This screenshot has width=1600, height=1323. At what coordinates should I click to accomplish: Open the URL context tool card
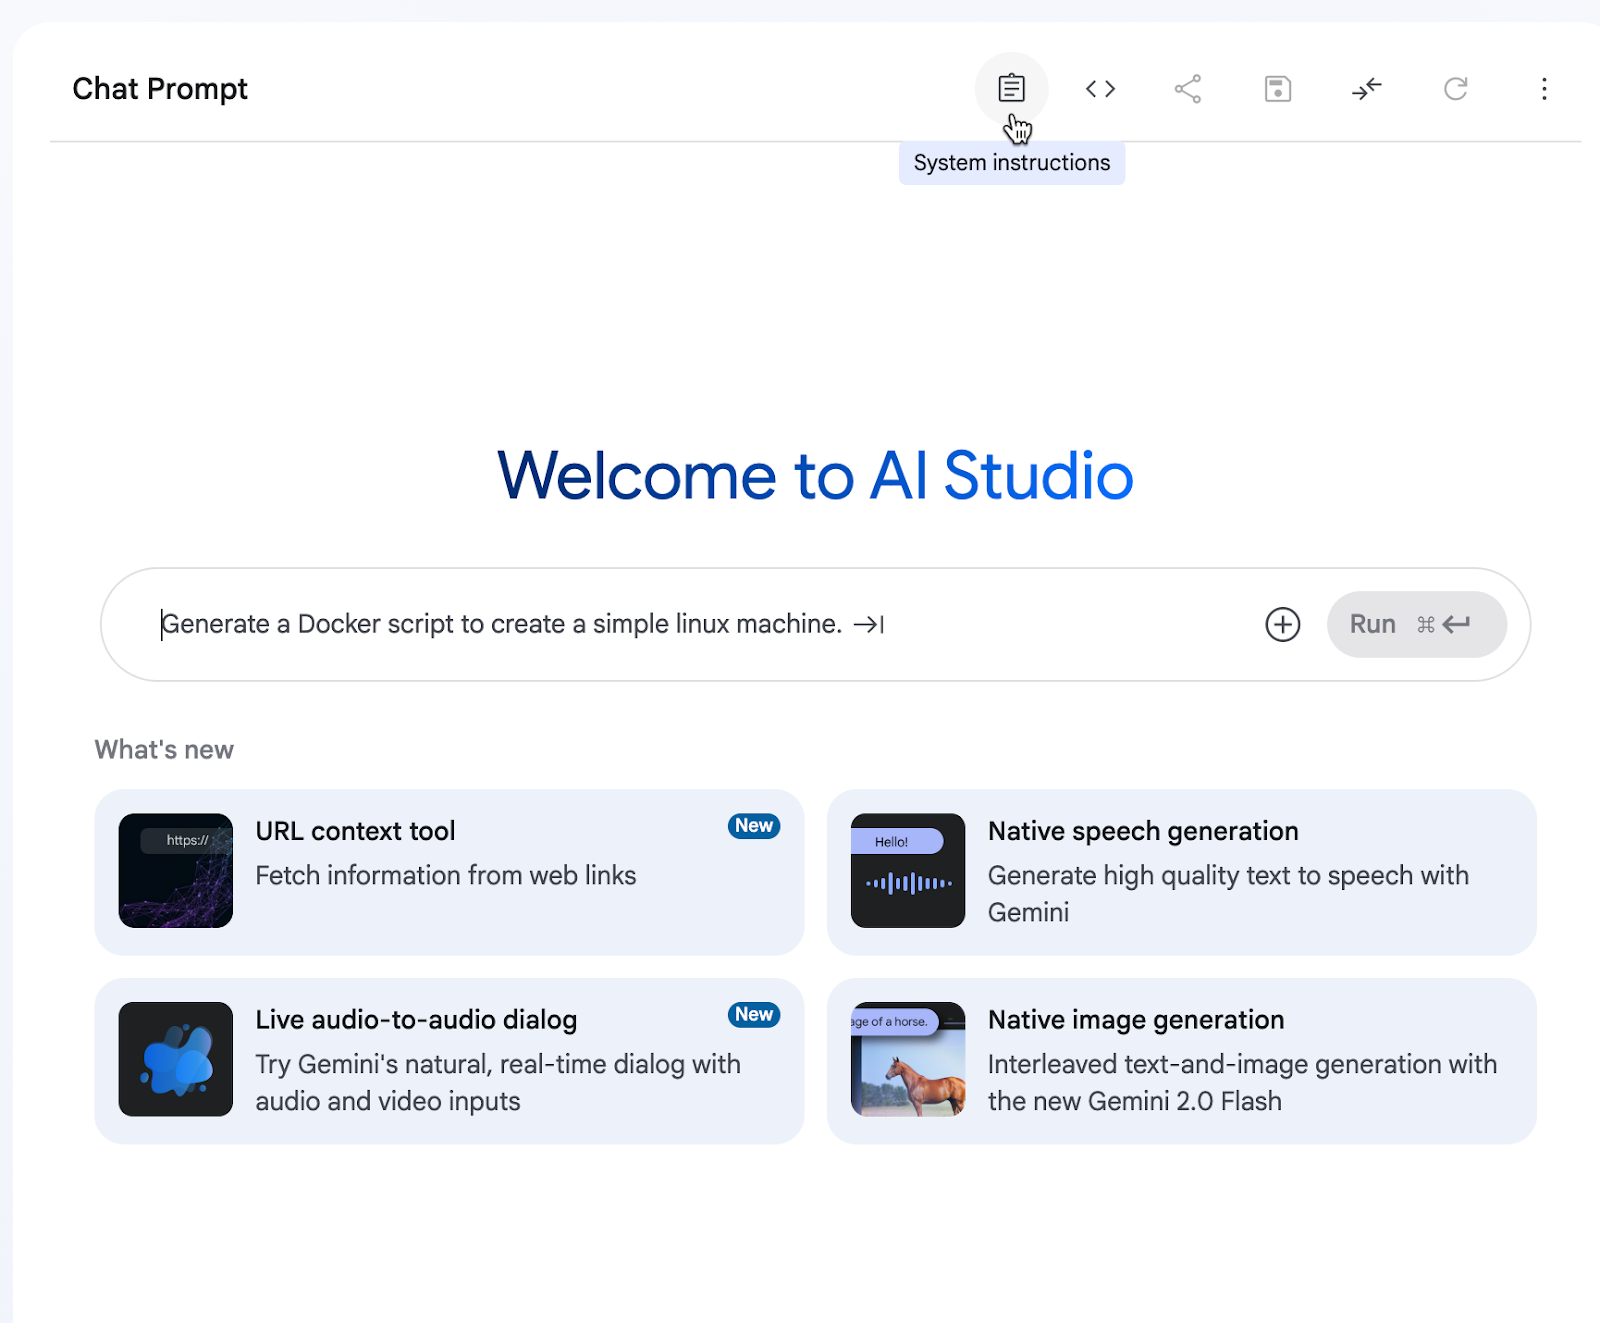(449, 871)
